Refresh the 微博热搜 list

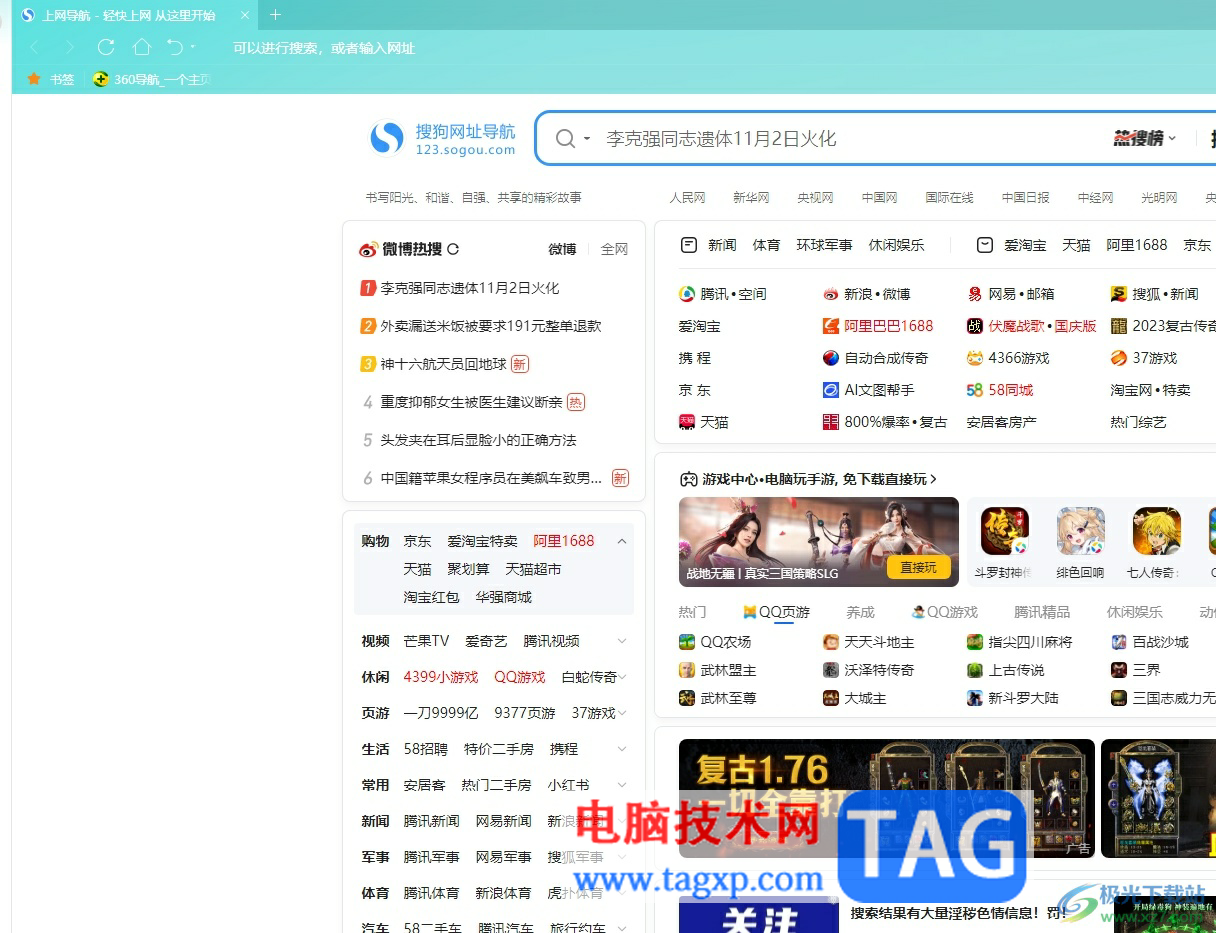[453, 249]
